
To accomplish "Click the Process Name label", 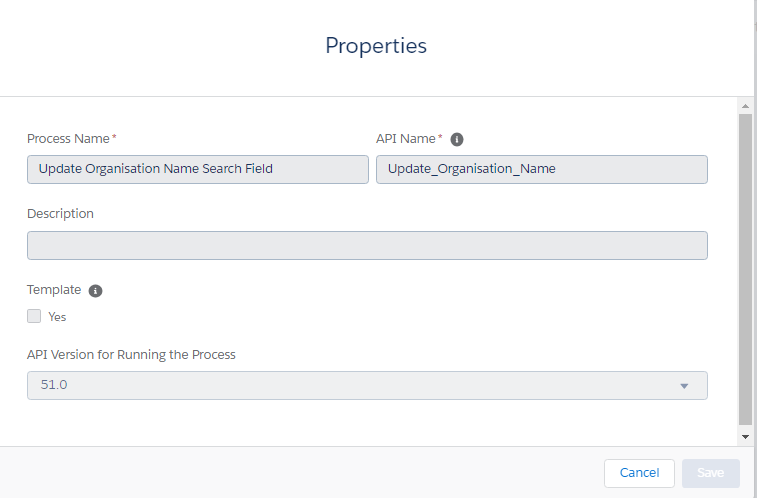I will [x=68, y=139].
